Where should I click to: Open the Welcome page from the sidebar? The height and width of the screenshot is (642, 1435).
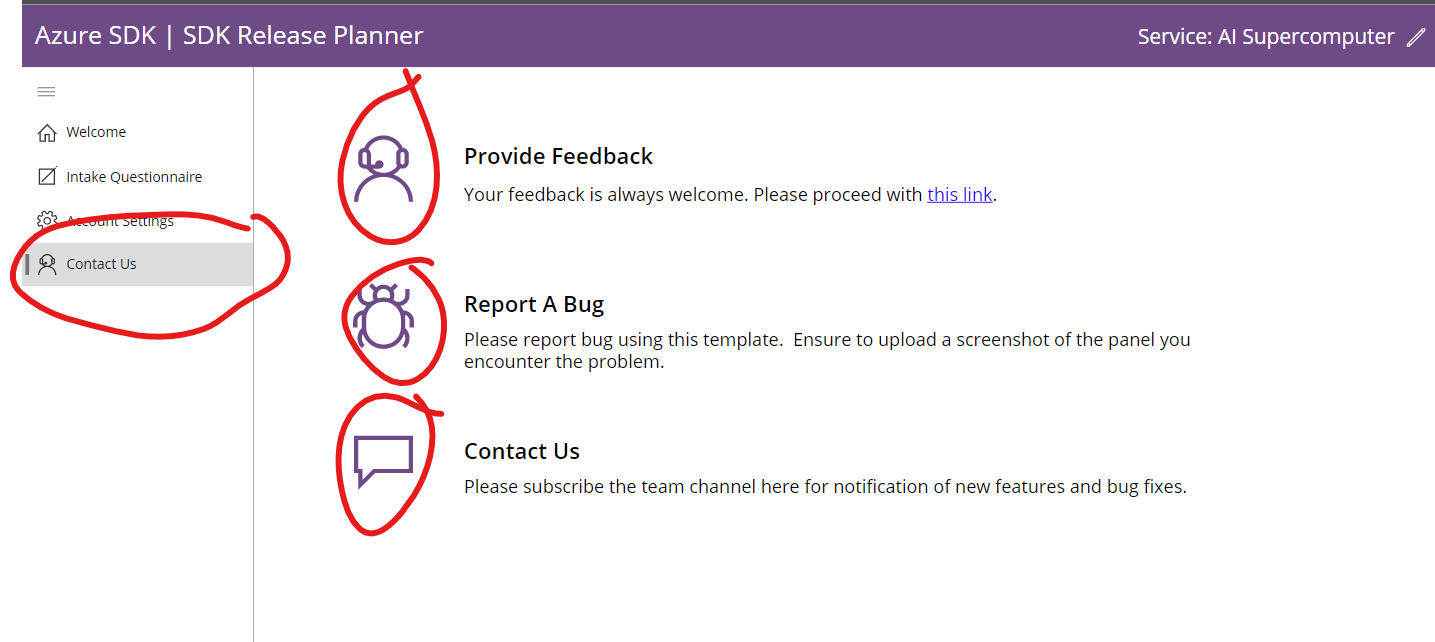pos(95,131)
